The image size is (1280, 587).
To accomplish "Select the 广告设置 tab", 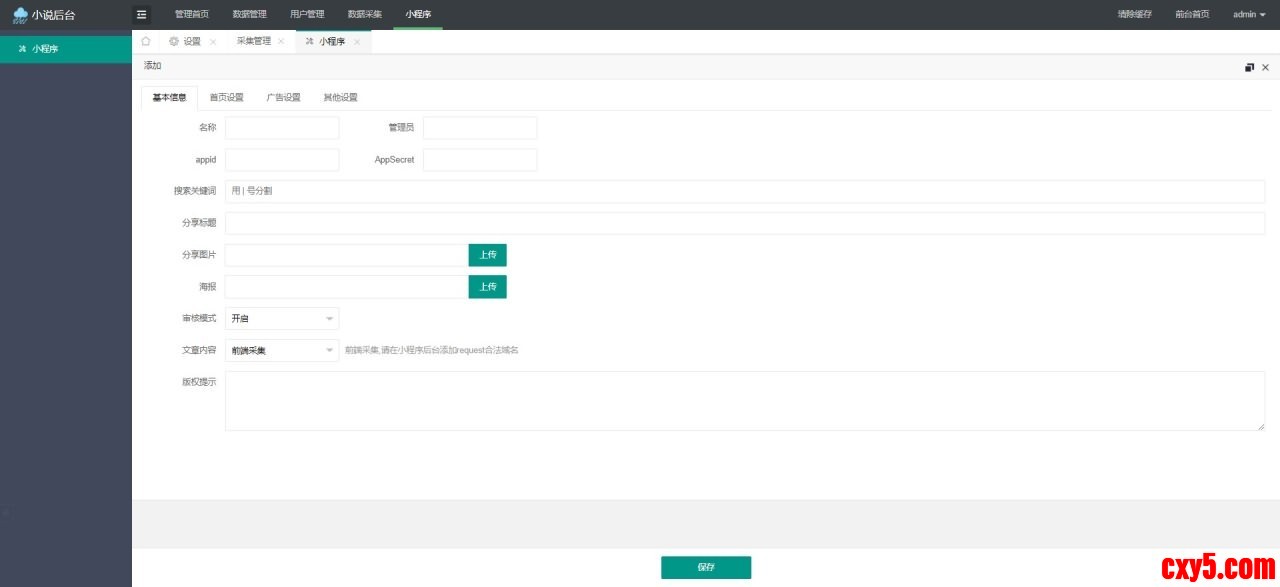I will (x=283, y=97).
